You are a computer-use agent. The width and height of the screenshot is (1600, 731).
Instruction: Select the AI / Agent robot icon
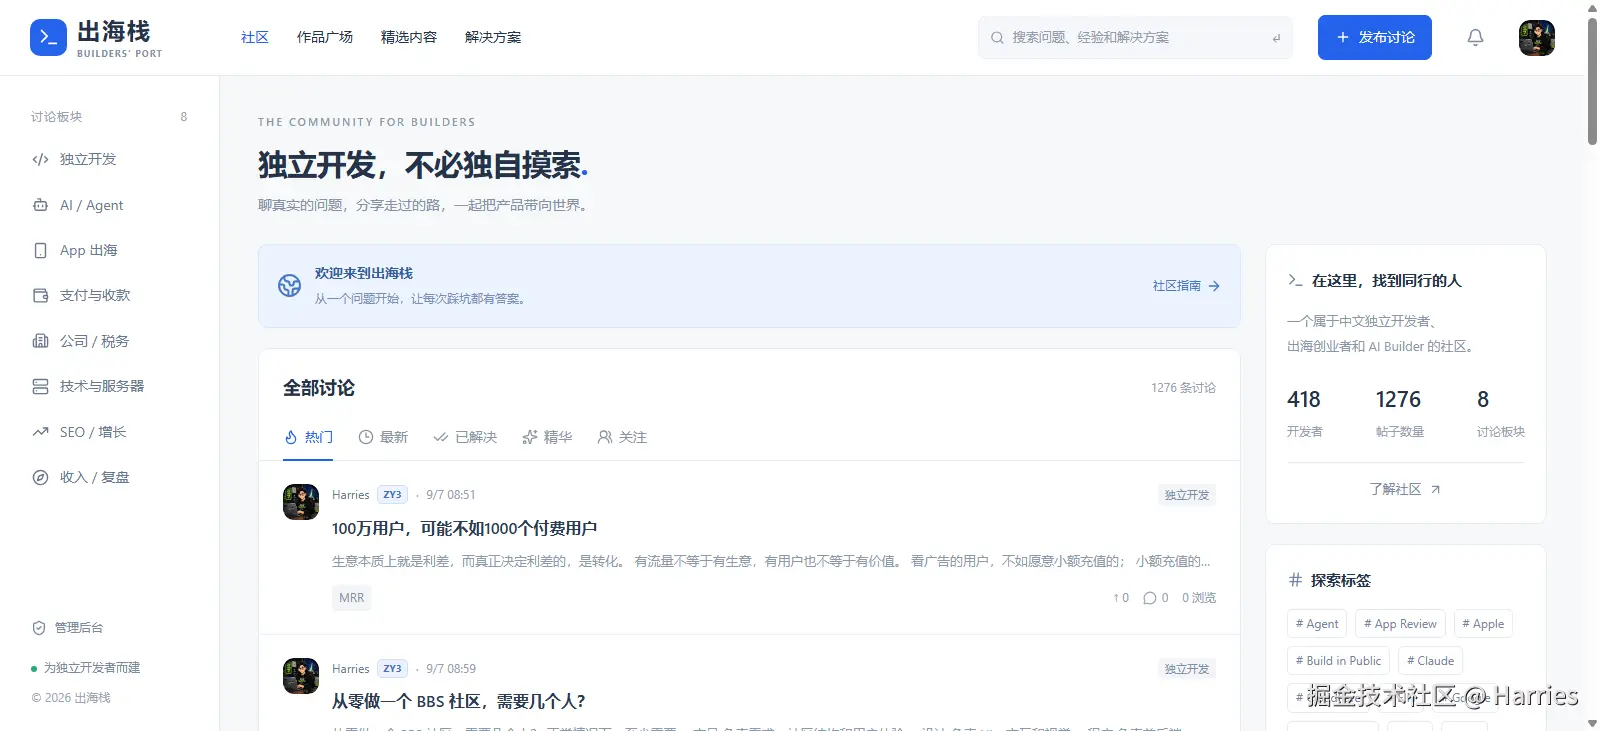tap(41, 205)
